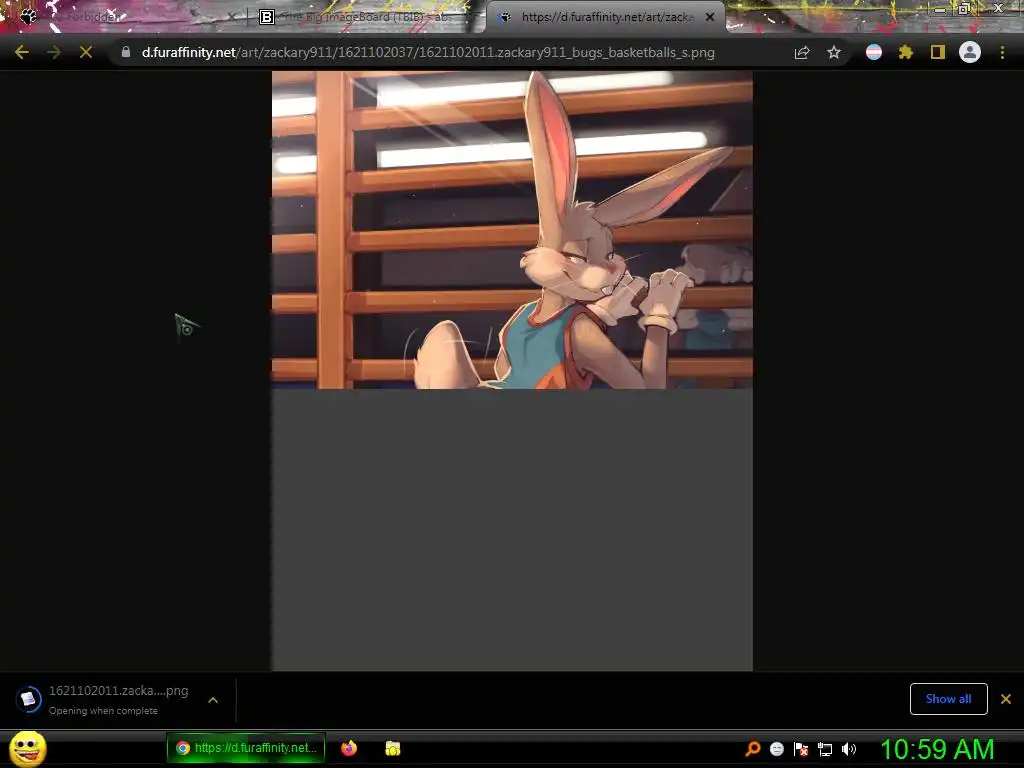Share this page using the share icon

(802, 52)
